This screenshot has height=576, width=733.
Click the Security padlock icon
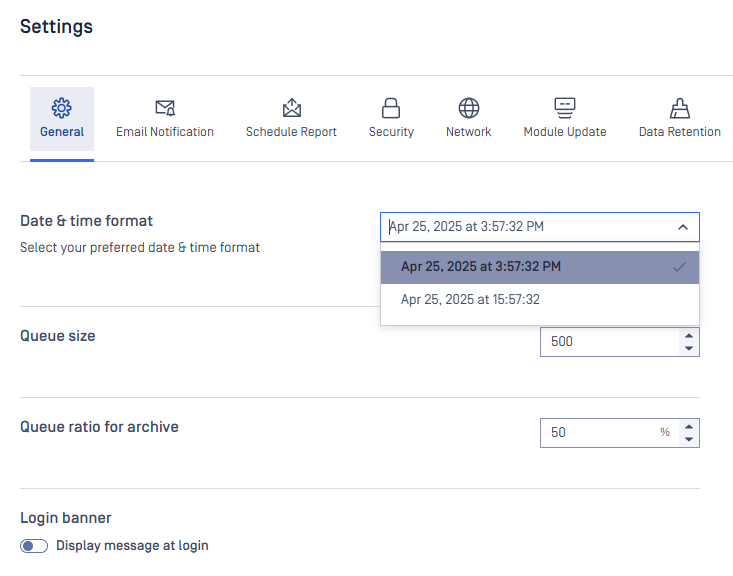(x=391, y=108)
